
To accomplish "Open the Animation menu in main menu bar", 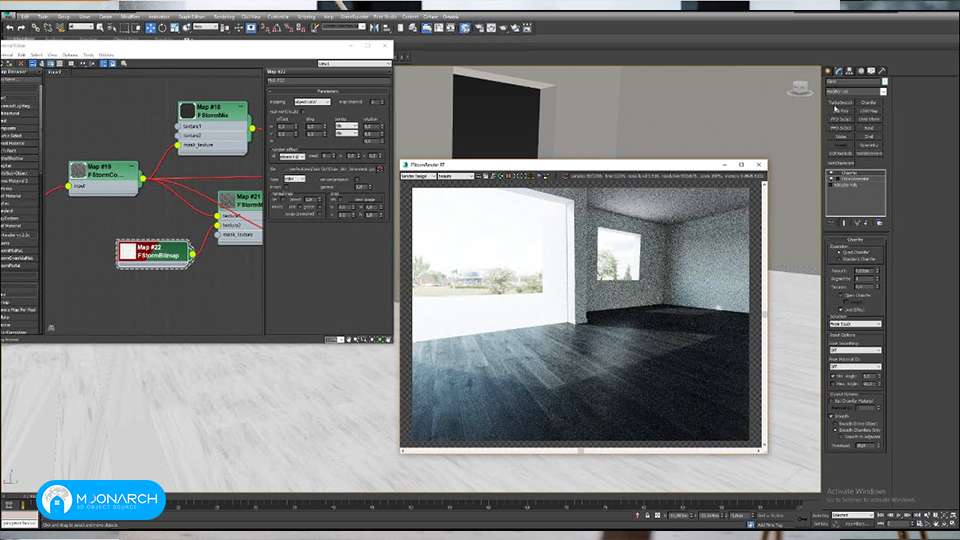I will 160,17.
